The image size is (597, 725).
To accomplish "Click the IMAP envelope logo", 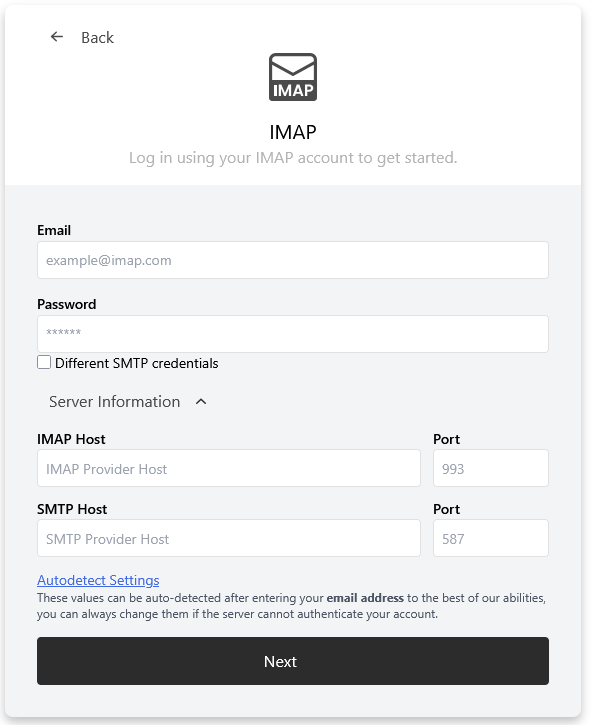I will tap(293, 77).
